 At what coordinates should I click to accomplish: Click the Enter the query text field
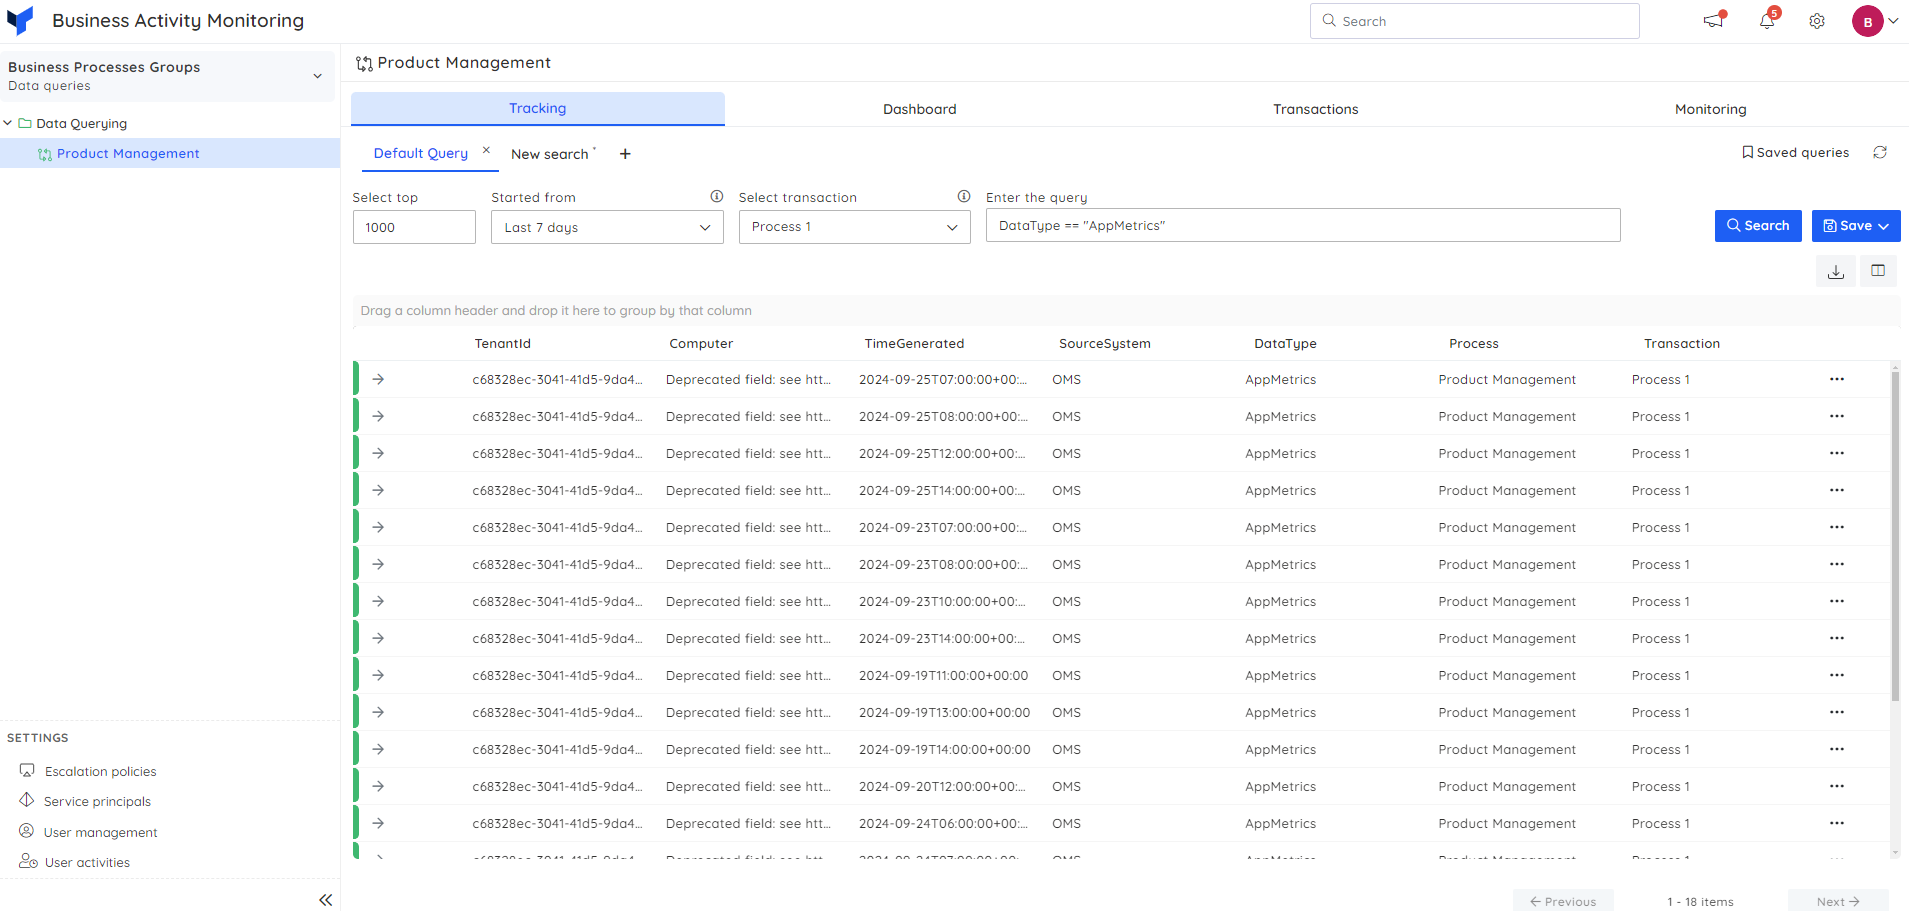click(x=1303, y=225)
